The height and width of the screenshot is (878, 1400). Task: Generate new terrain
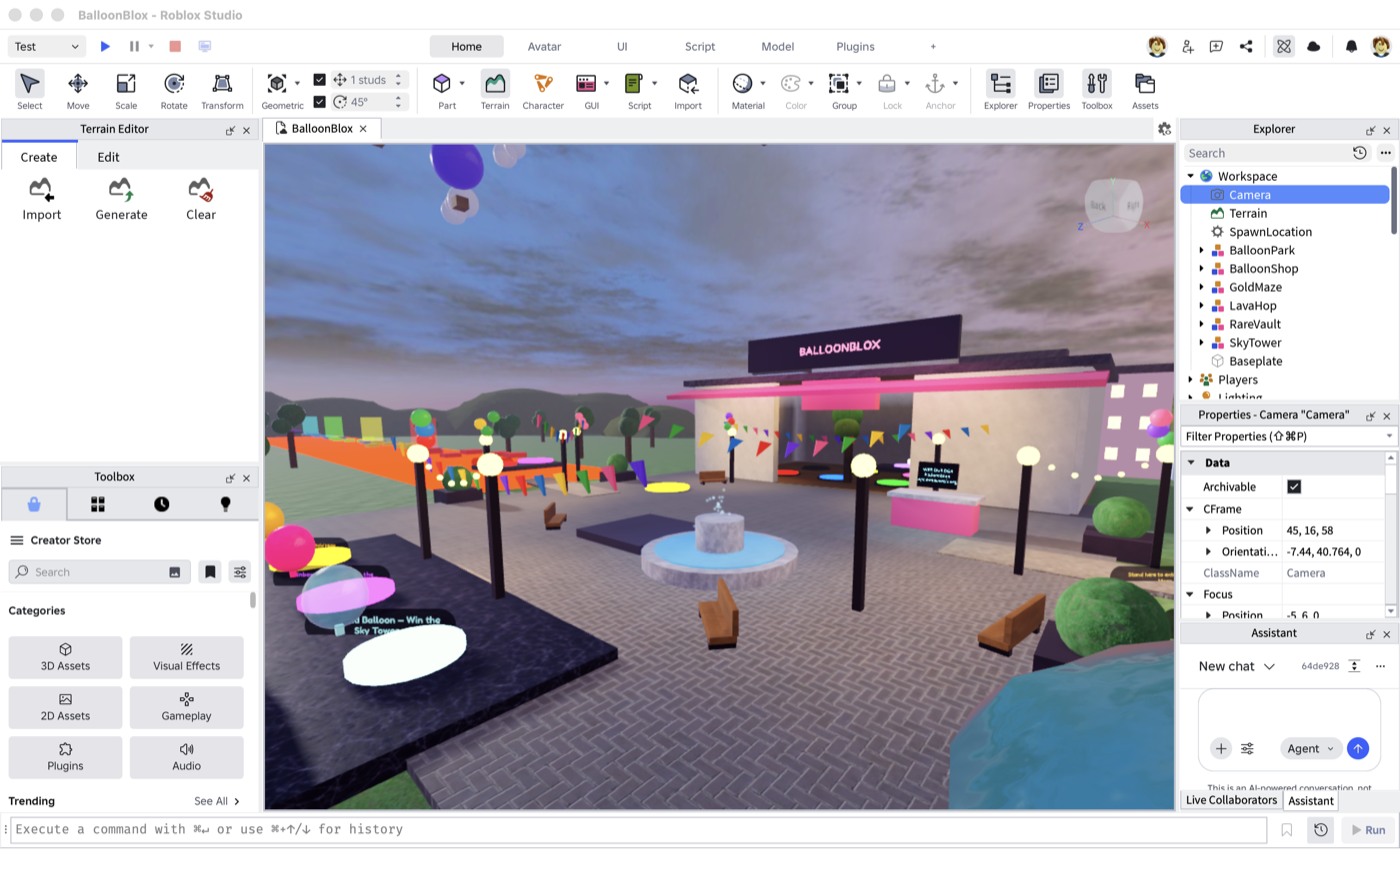121,199
